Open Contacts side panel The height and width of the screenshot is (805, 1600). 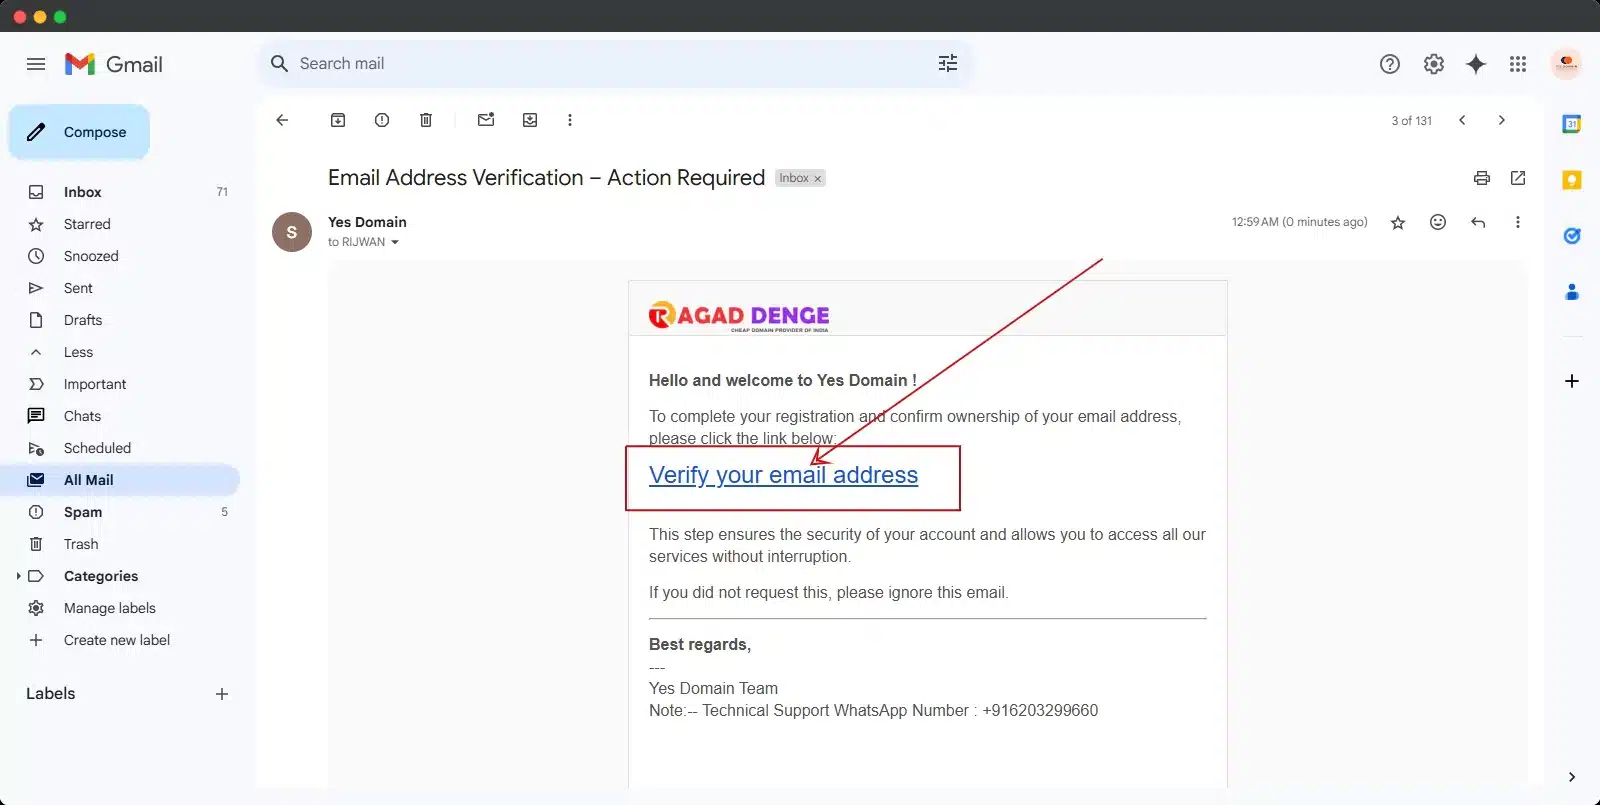[x=1572, y=292]
